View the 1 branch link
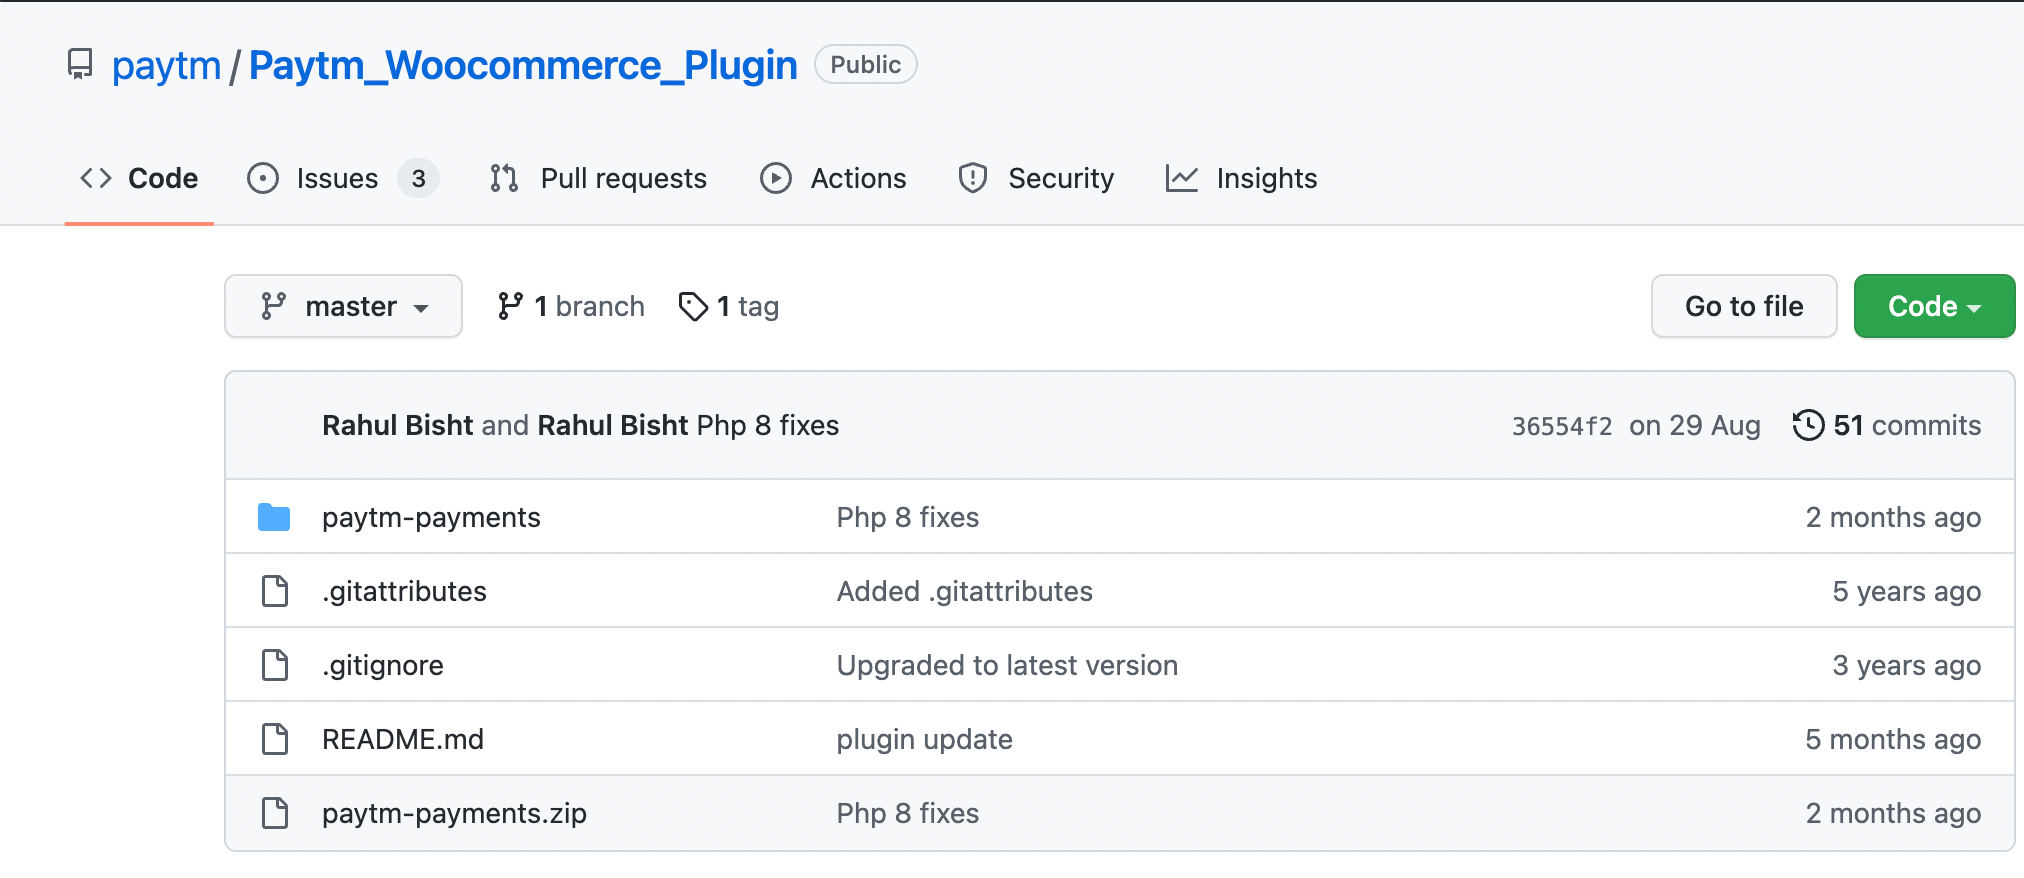 point(571,306)
